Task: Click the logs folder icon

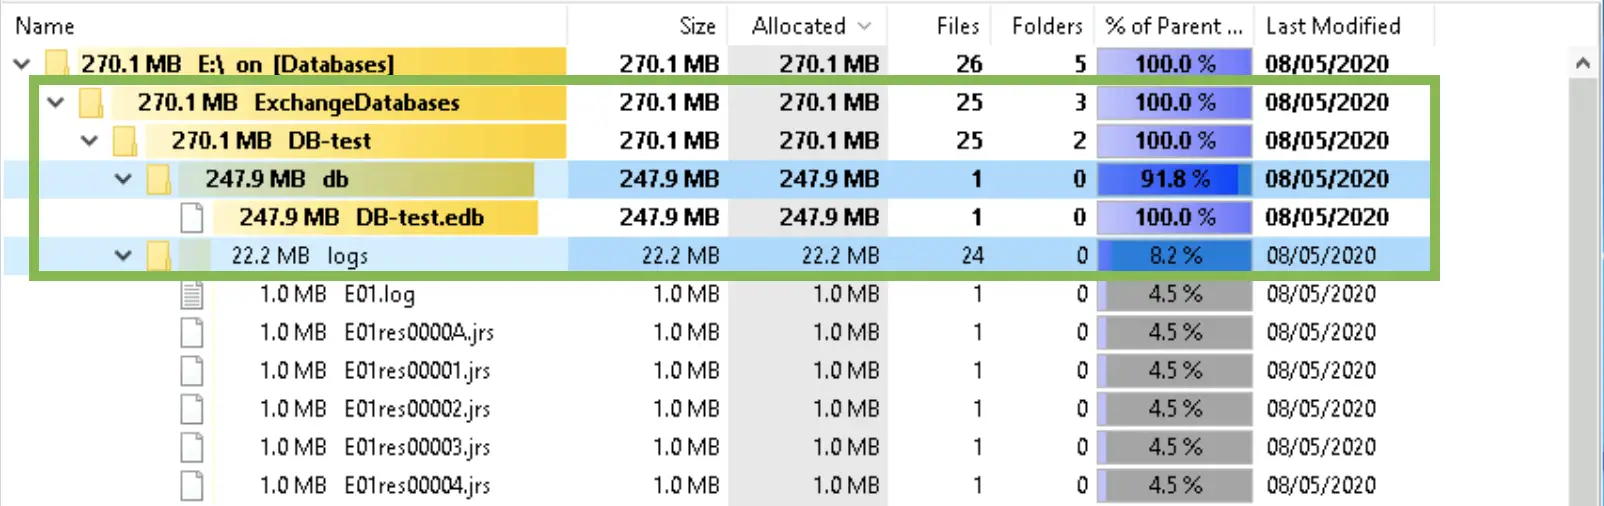Action: coord(158,256)
